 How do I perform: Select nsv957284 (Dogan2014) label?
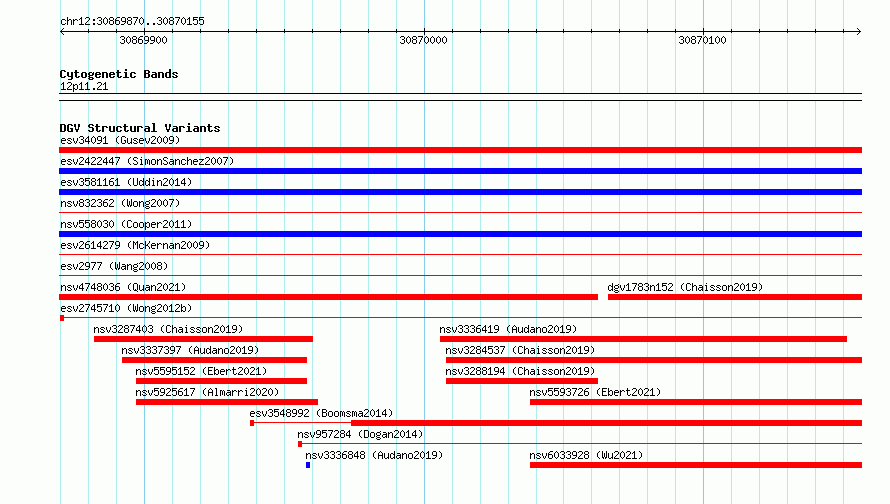pyautogui.click(x=360, y=434)
